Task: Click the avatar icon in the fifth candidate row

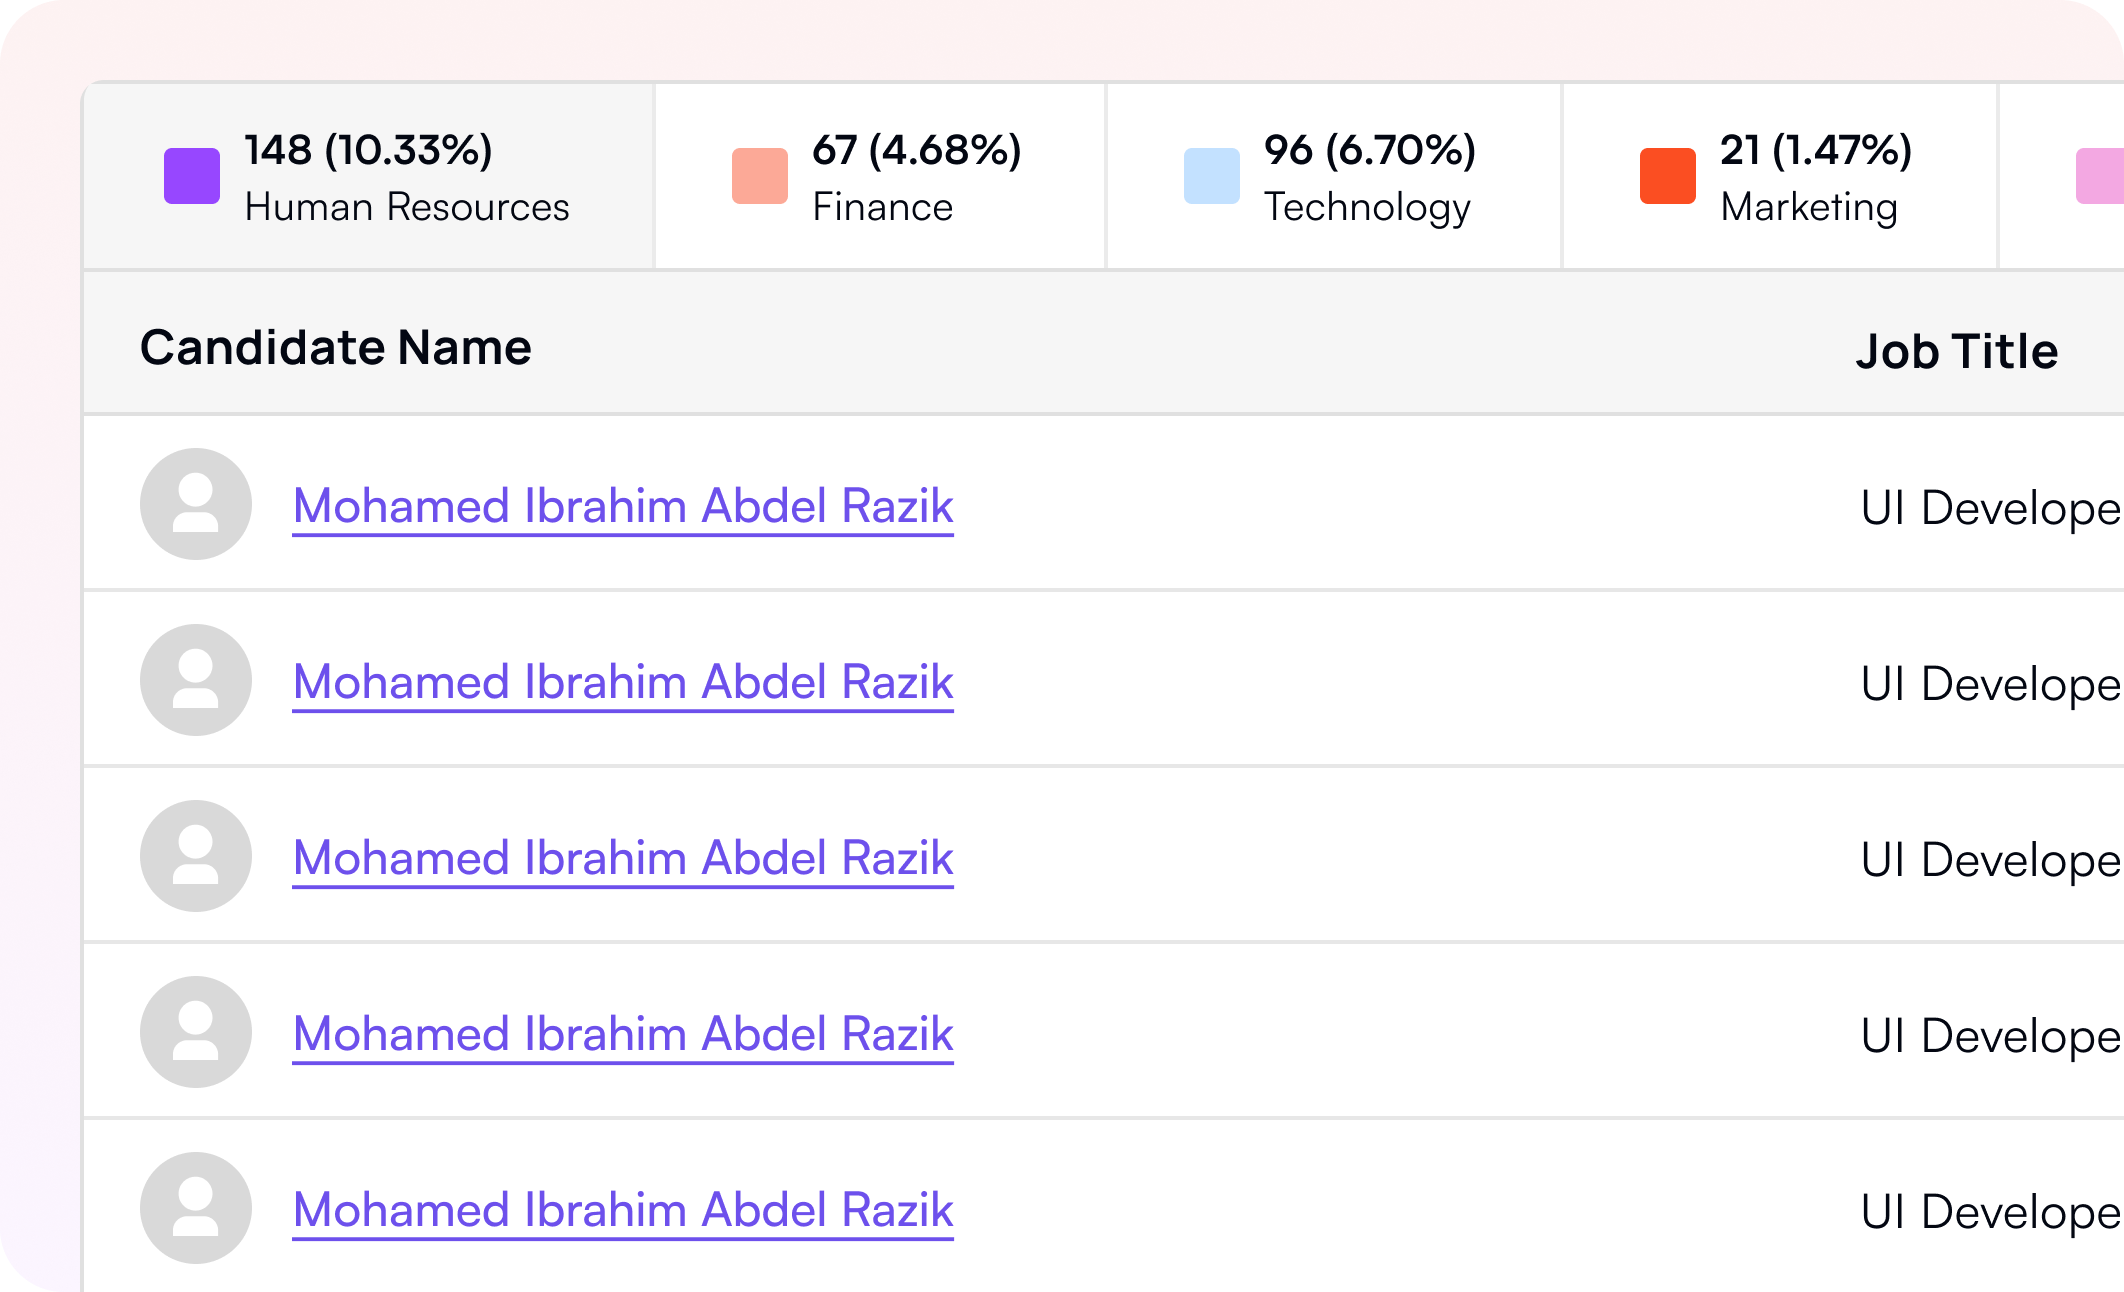Action: pos(196,1208)
